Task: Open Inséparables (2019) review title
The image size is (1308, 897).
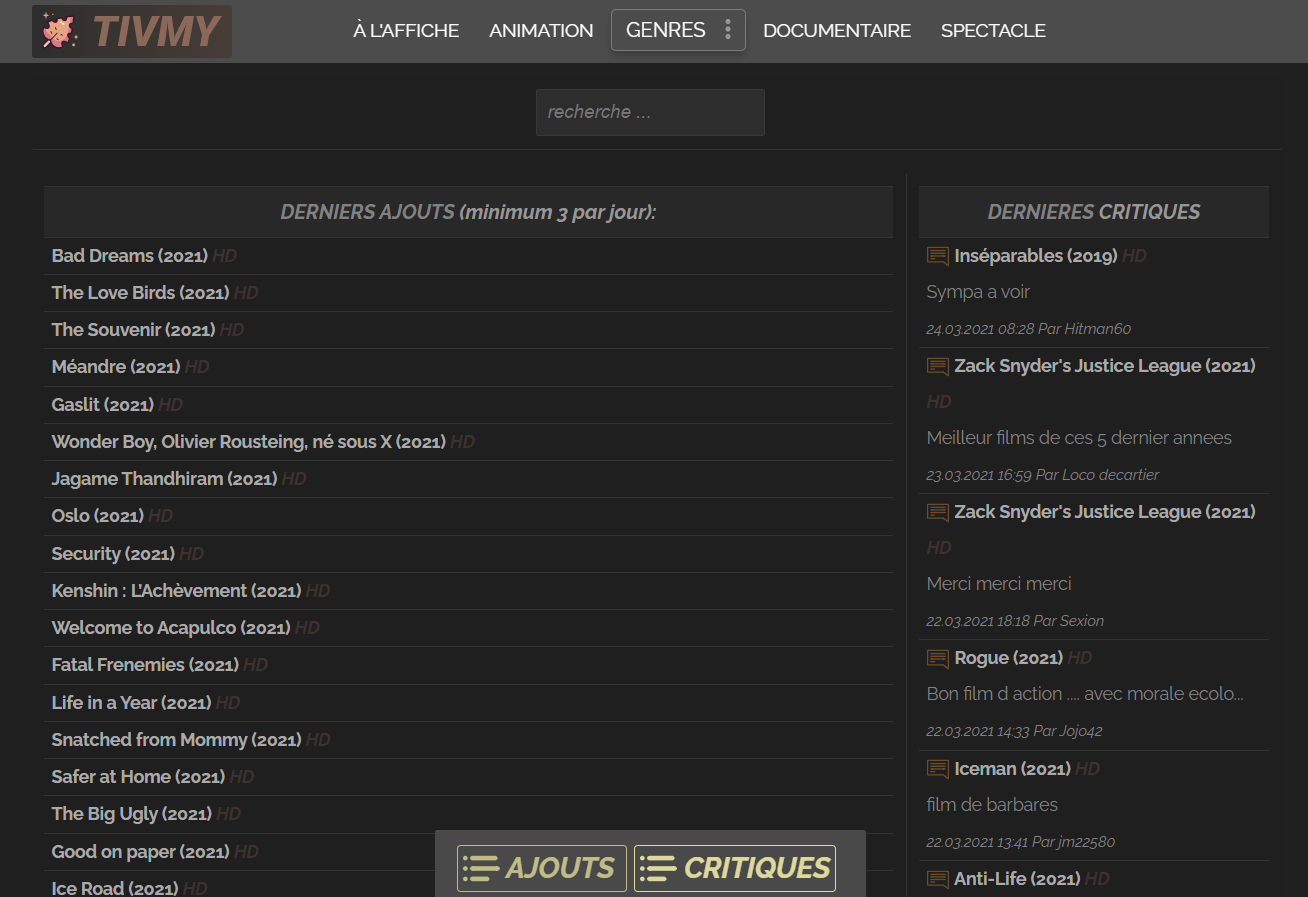Action: click(x=1036, y=256)
